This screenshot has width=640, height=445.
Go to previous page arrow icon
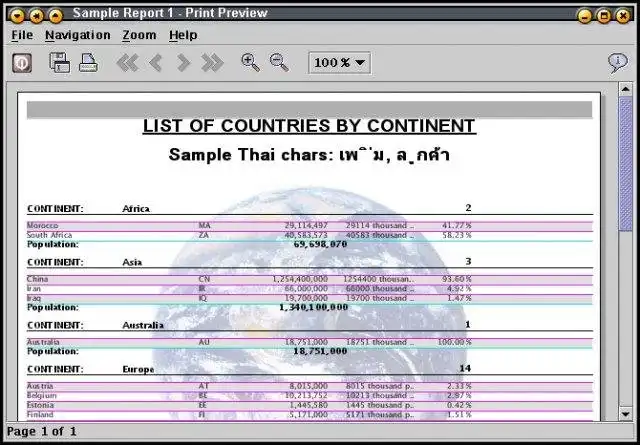coord(156,63)
